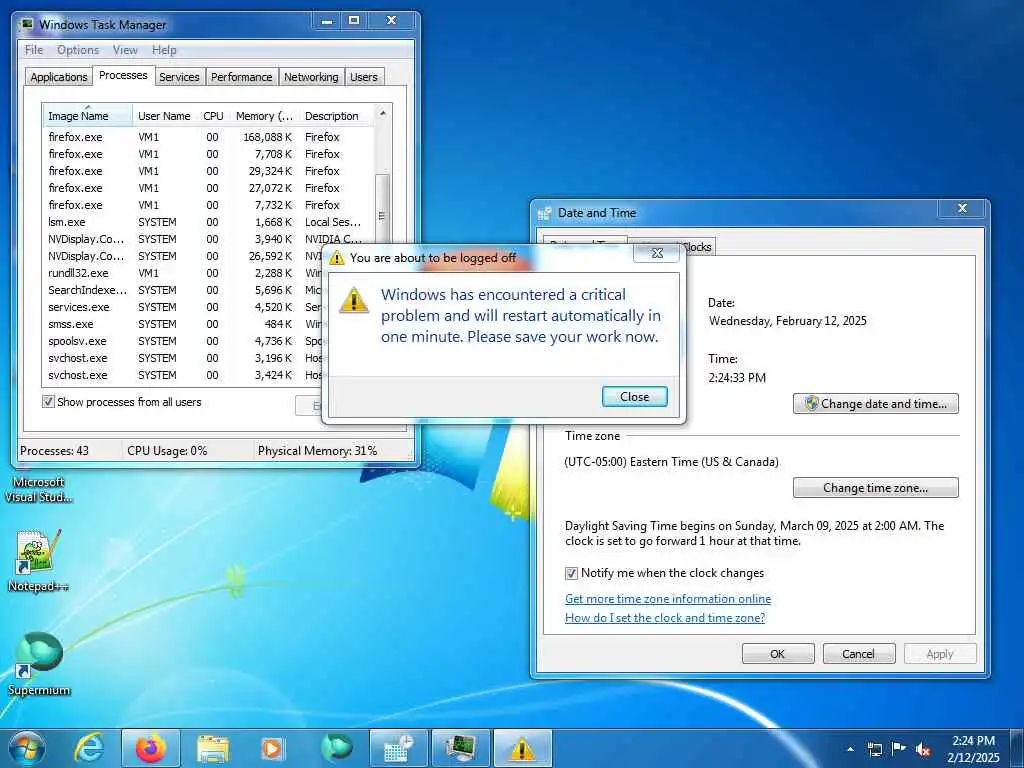Image resolution: width=1024 pixels, height=768 pixels.
Task: Switch to the Performance tab
Action: point(241,77)
